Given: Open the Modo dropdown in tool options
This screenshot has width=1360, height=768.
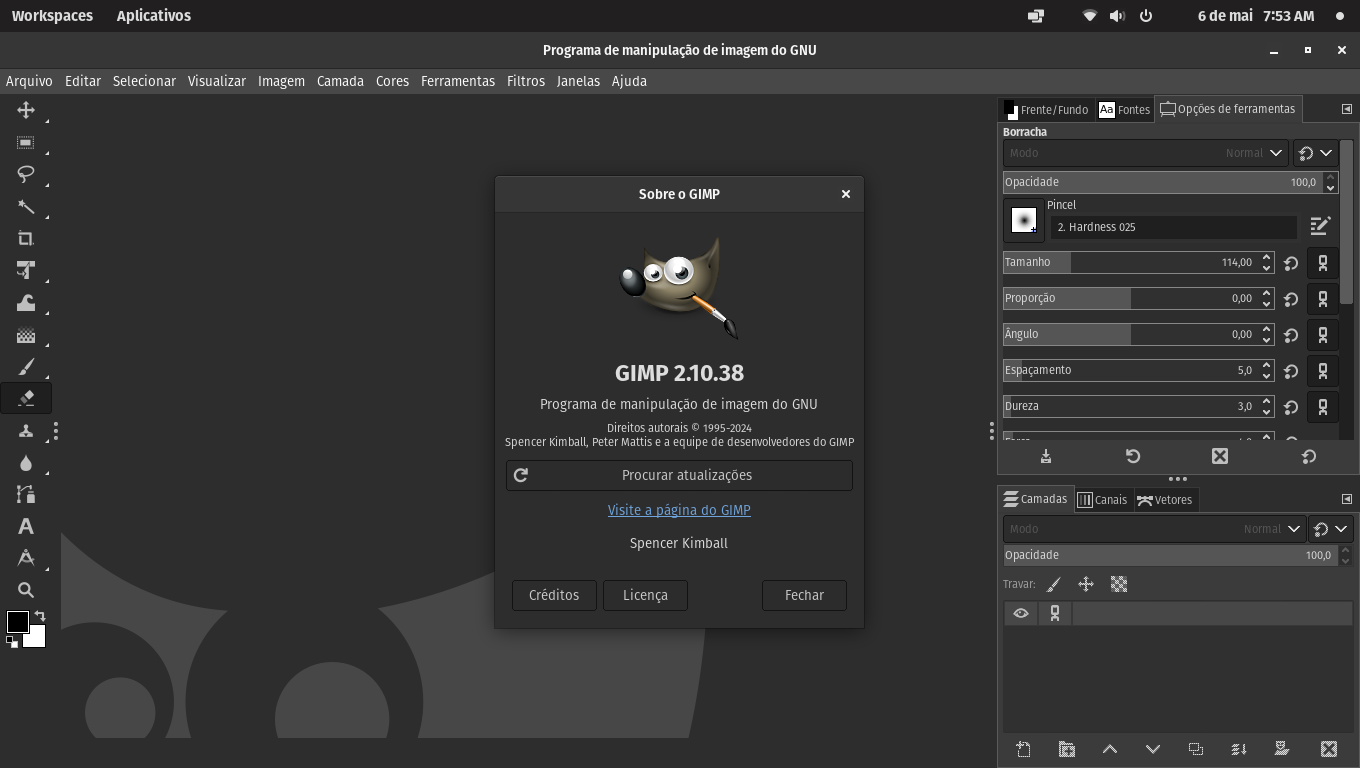Looking at the screenshot, I should point(1145,153).
